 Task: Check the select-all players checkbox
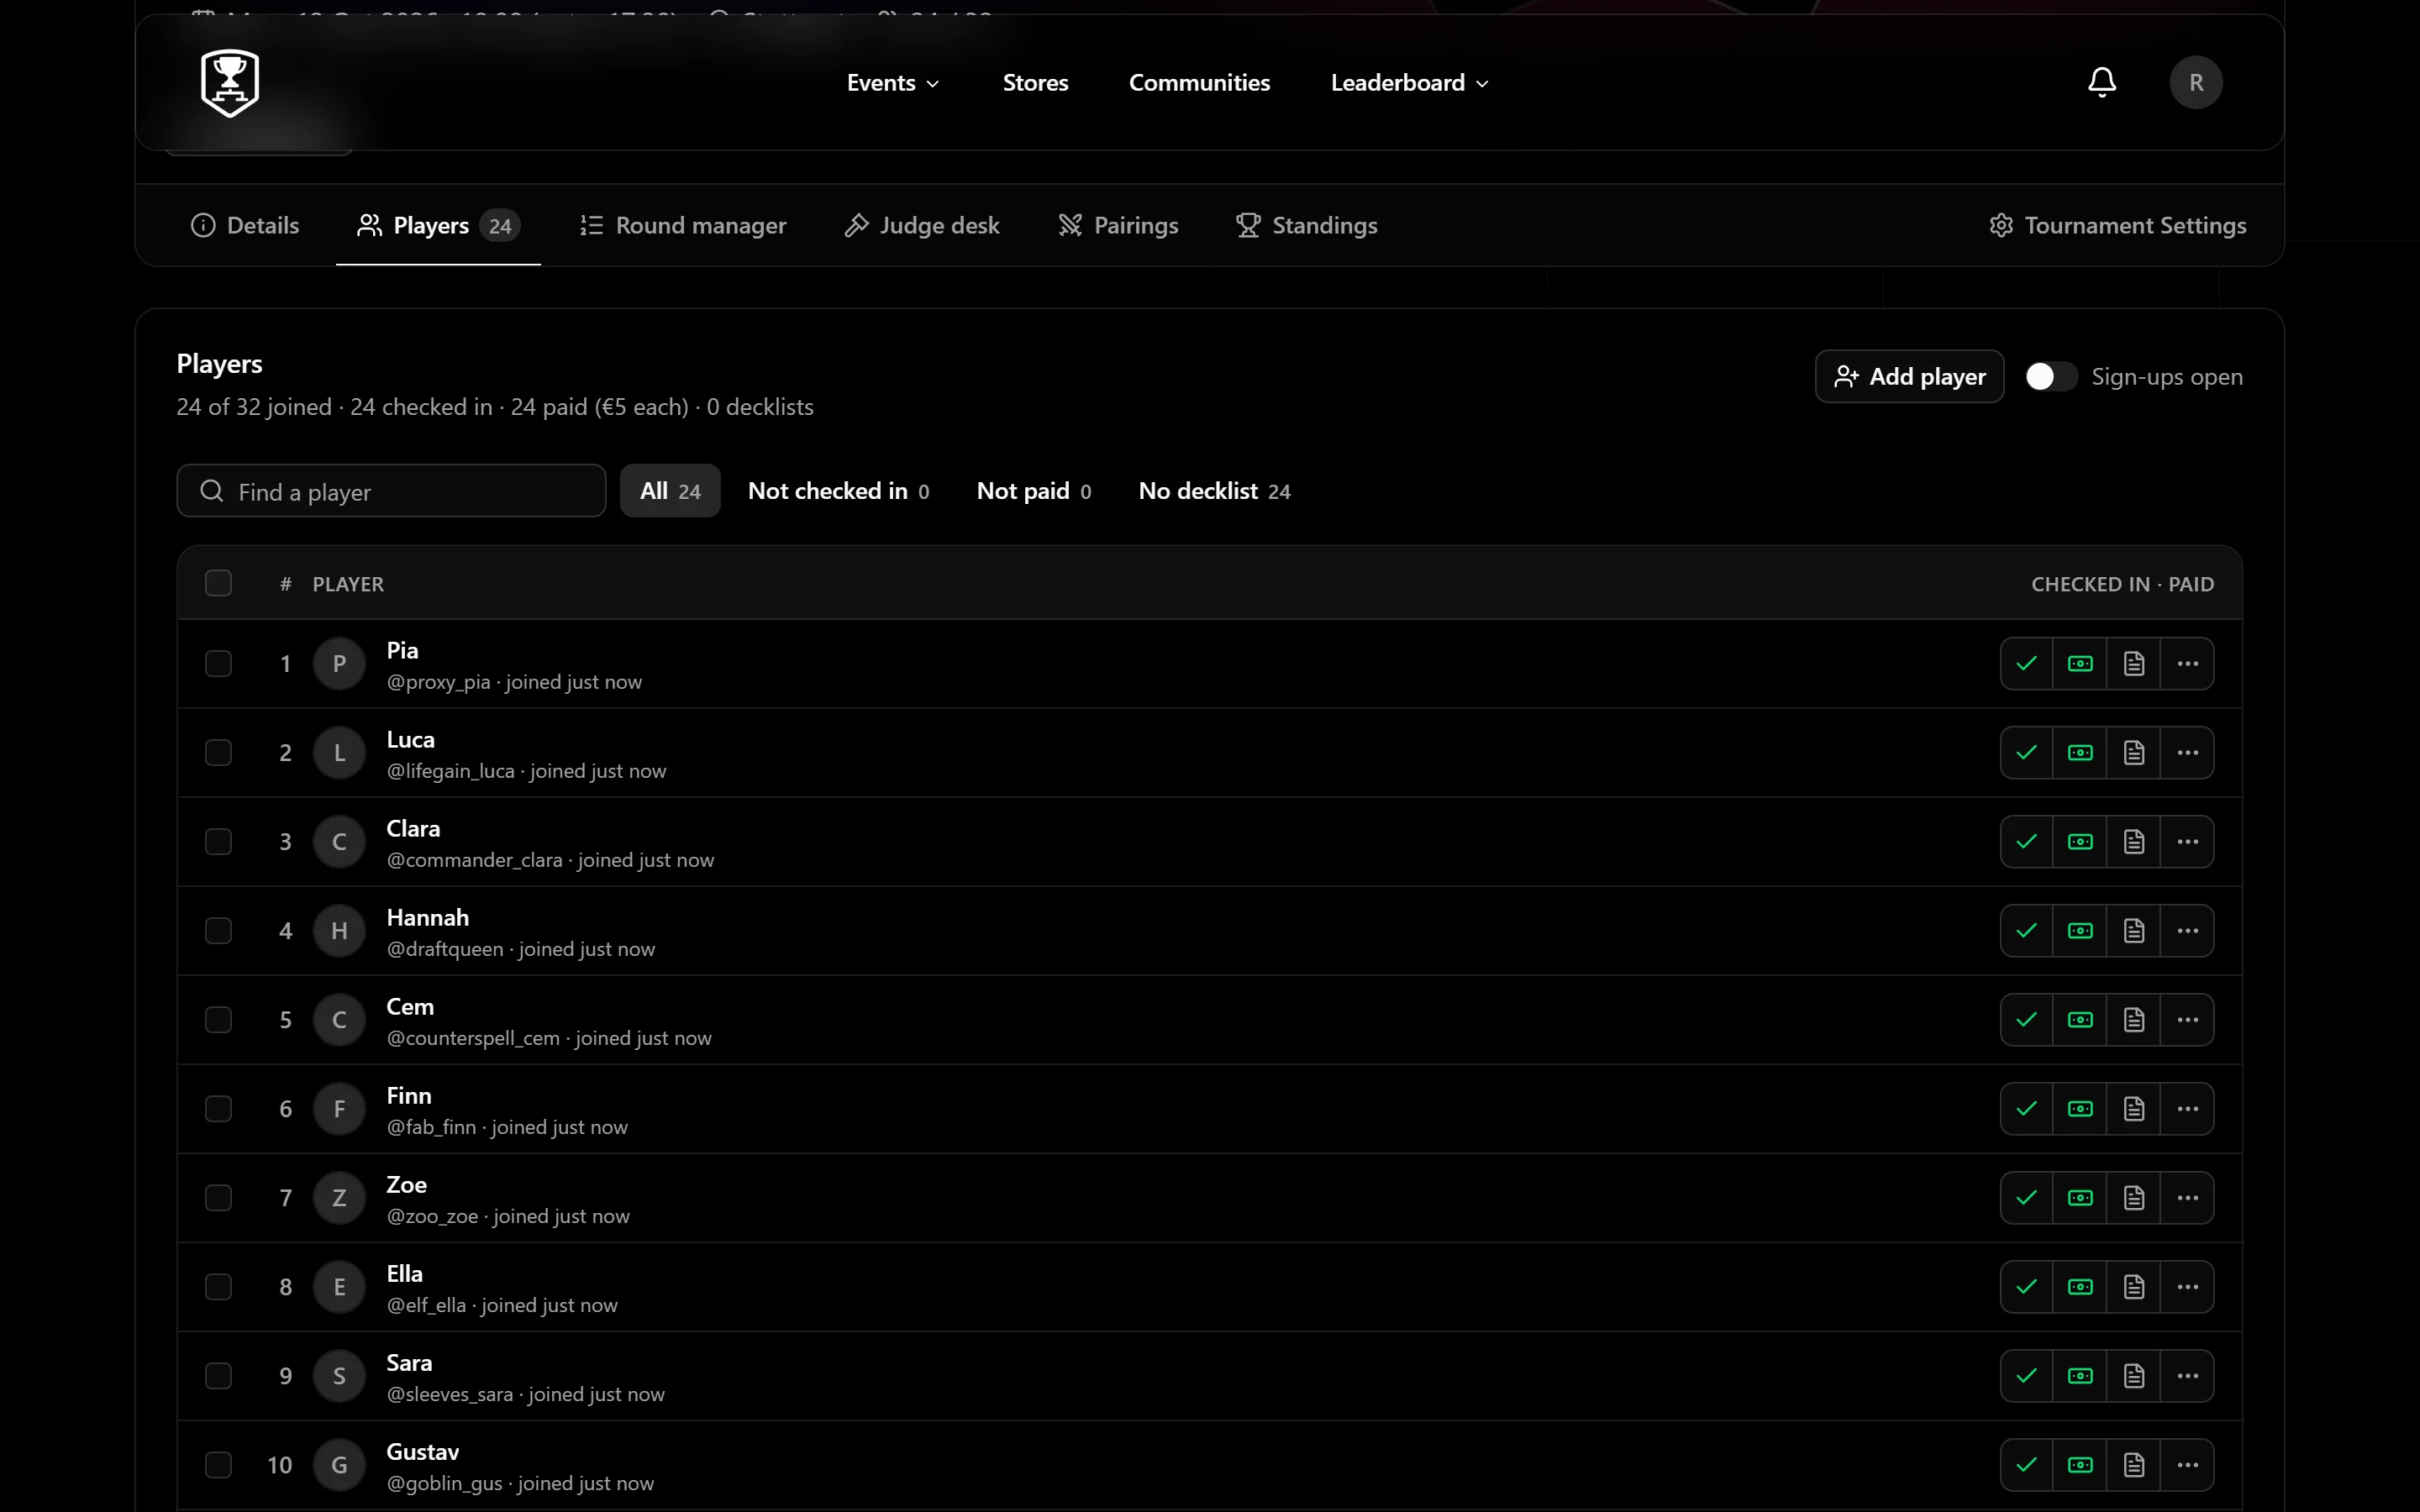pos(218,583)
